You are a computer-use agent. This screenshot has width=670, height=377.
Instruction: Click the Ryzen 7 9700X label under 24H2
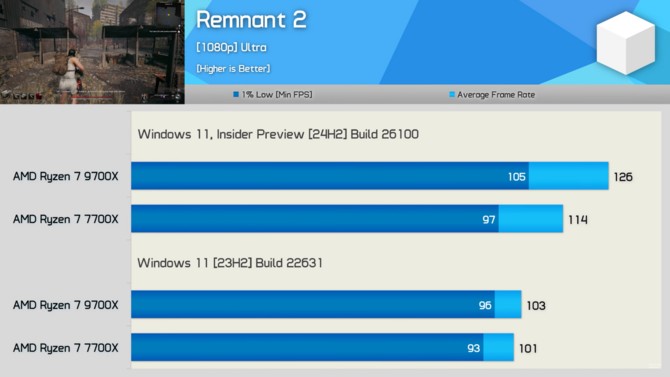65,176
